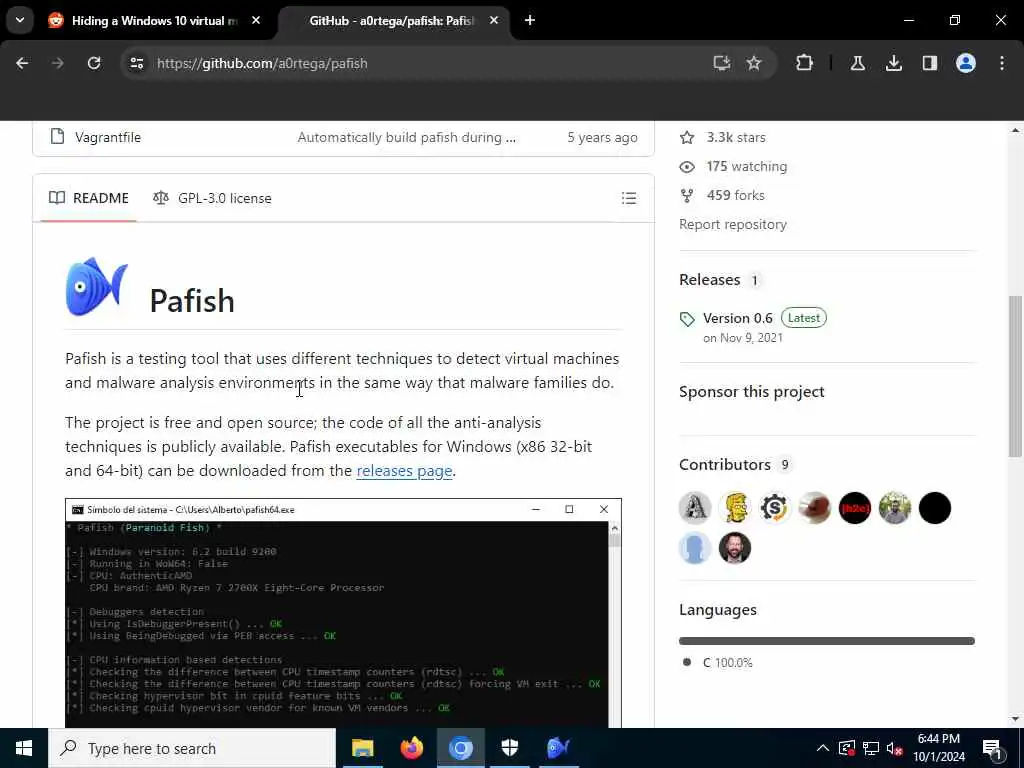Screen dimensions: 1024x768
Task: Open the bearded man contributor avatar
Action: (735, 548)
